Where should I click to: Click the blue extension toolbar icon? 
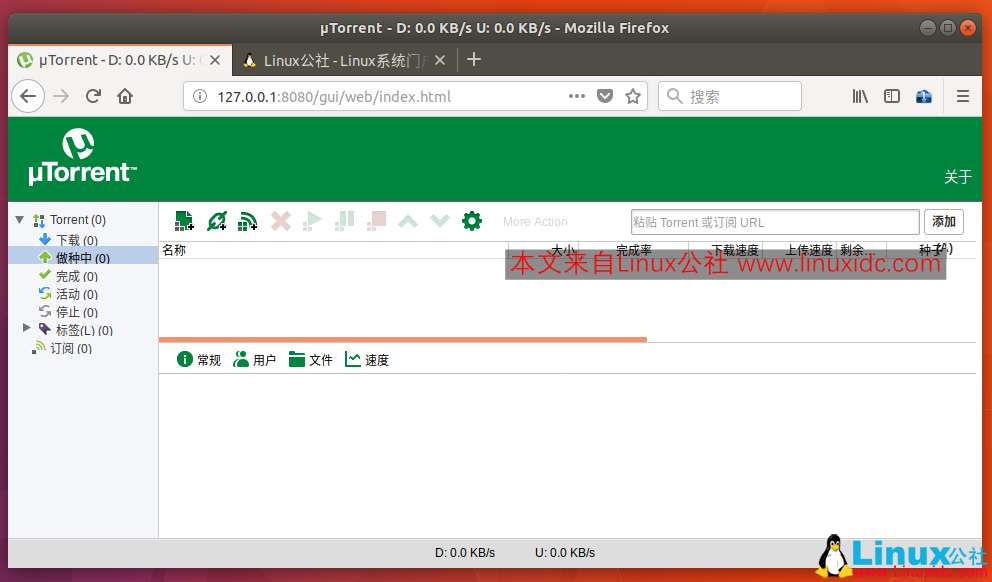[924, 96]
